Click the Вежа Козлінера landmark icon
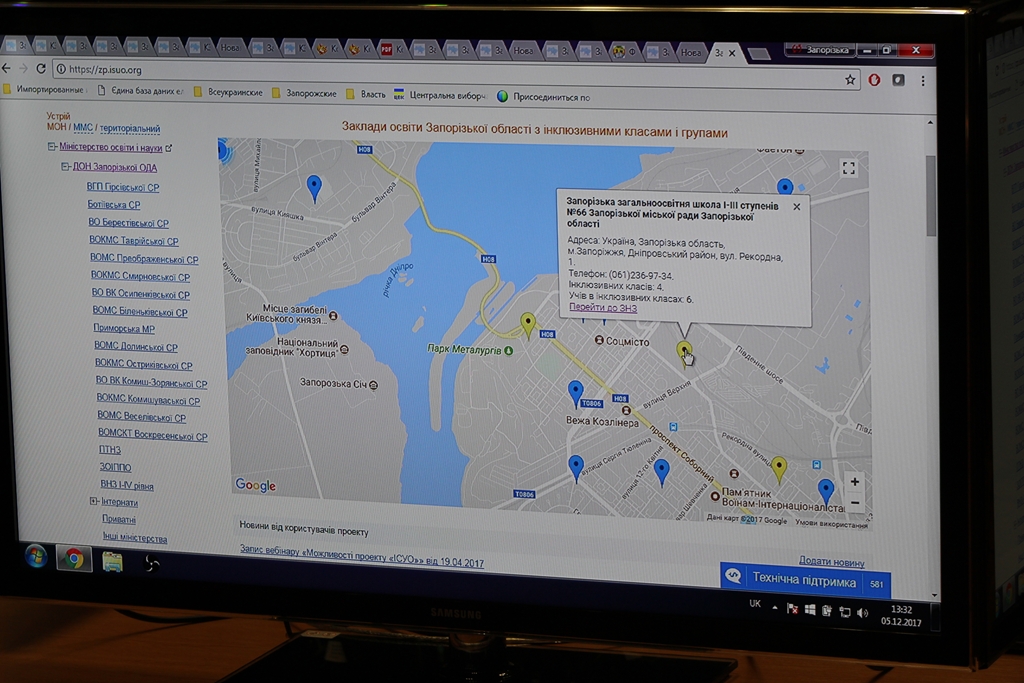 [626, 411]
